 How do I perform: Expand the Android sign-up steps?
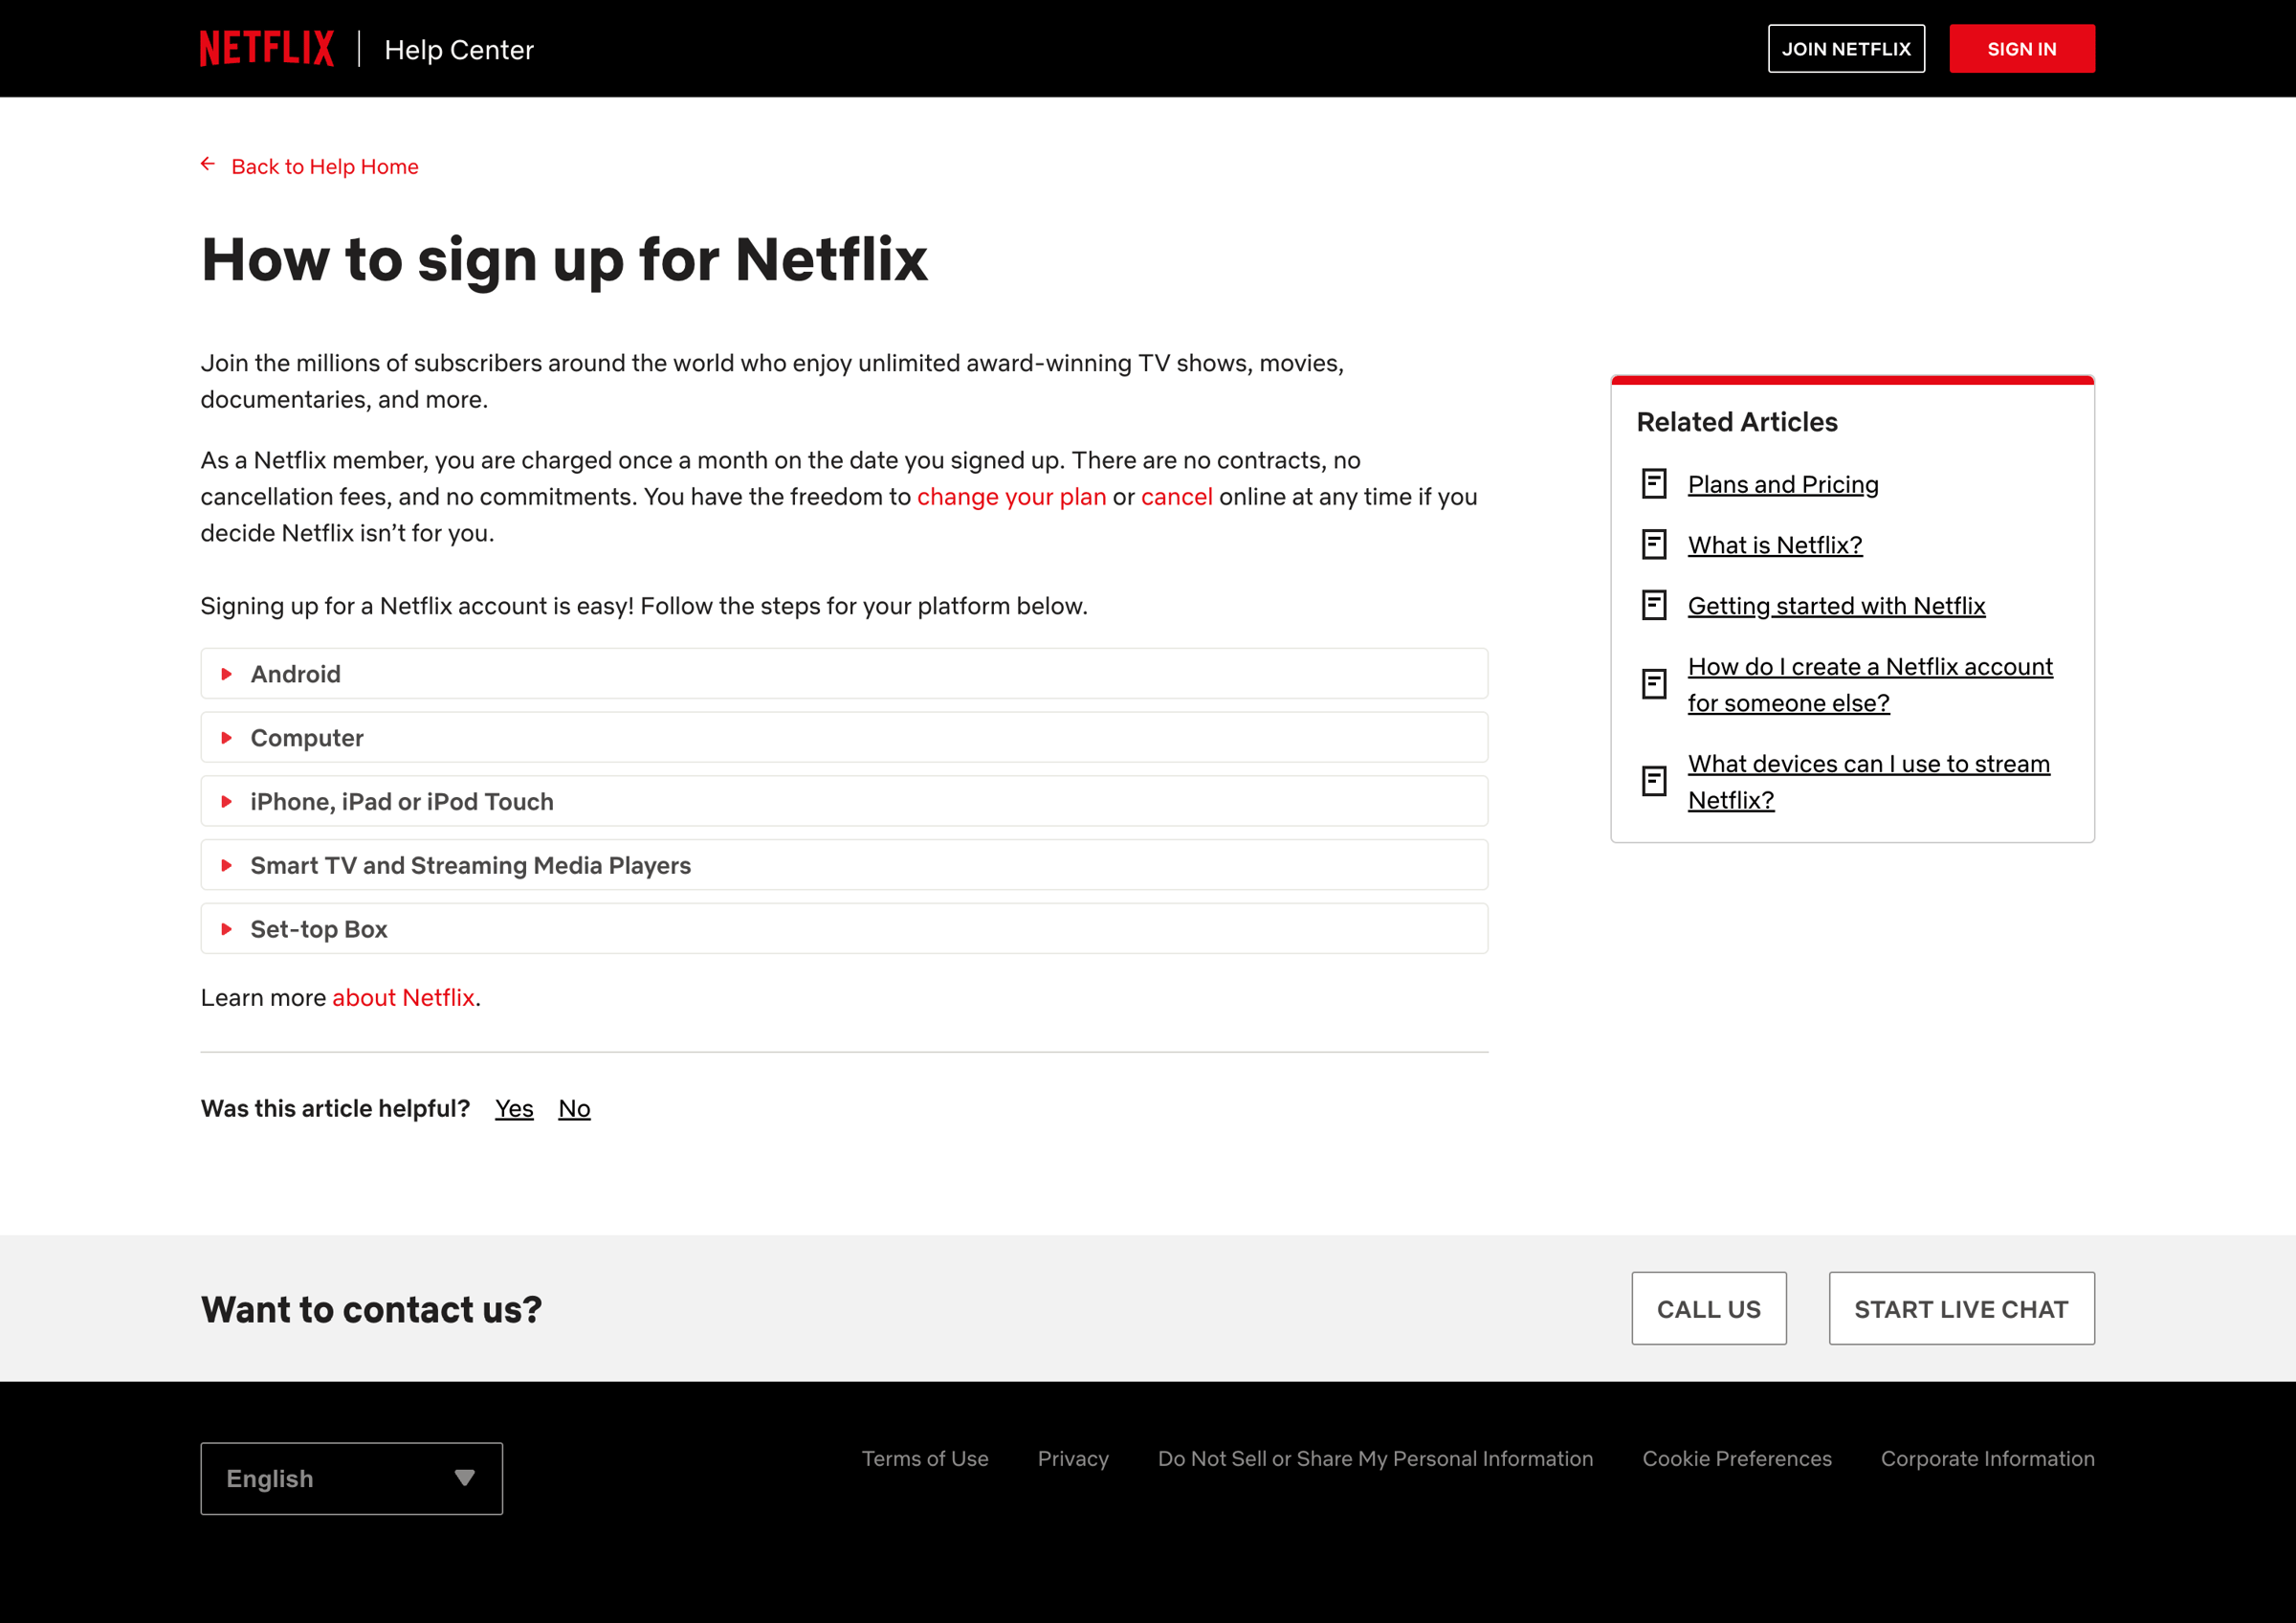pos(844,674)
